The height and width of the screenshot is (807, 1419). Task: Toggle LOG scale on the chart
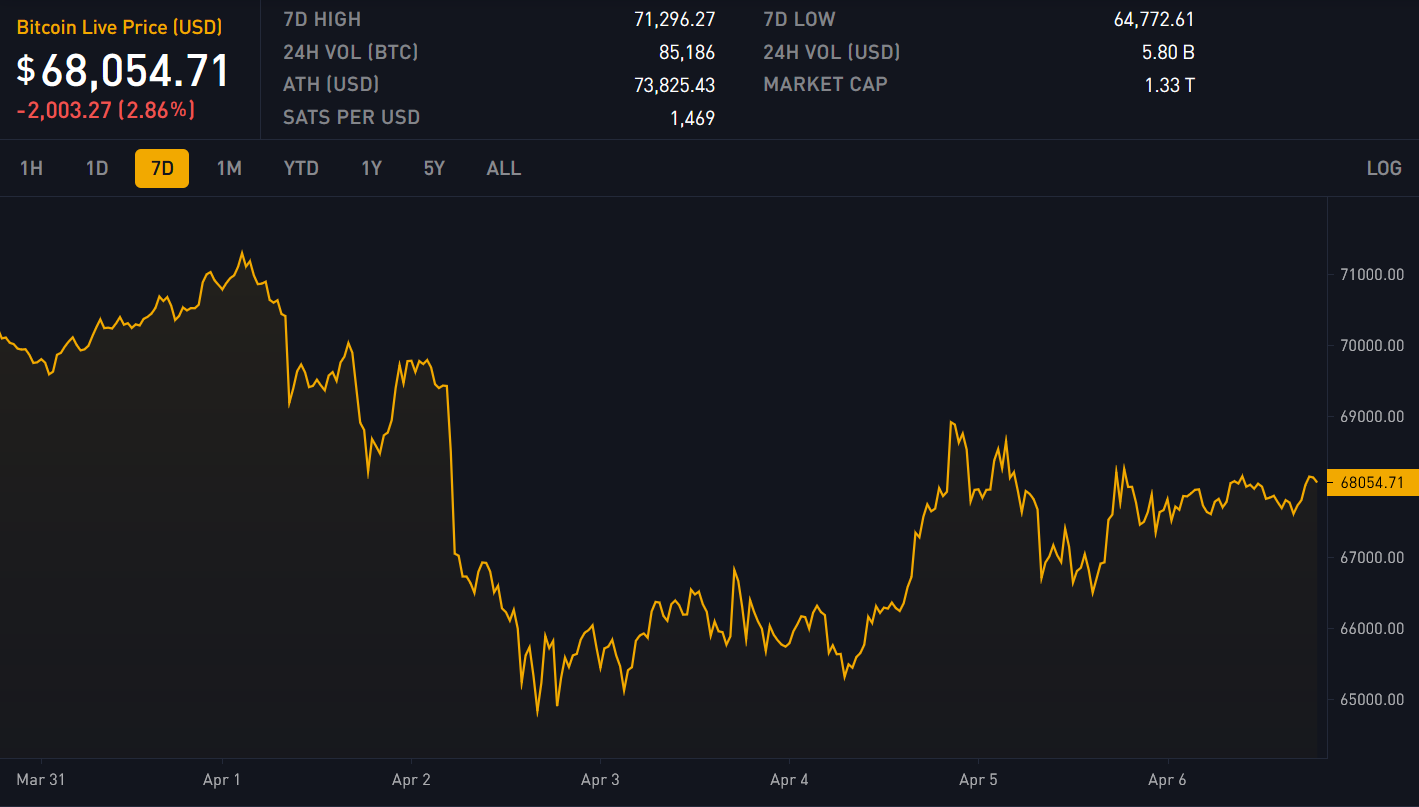click(1384, 168)
